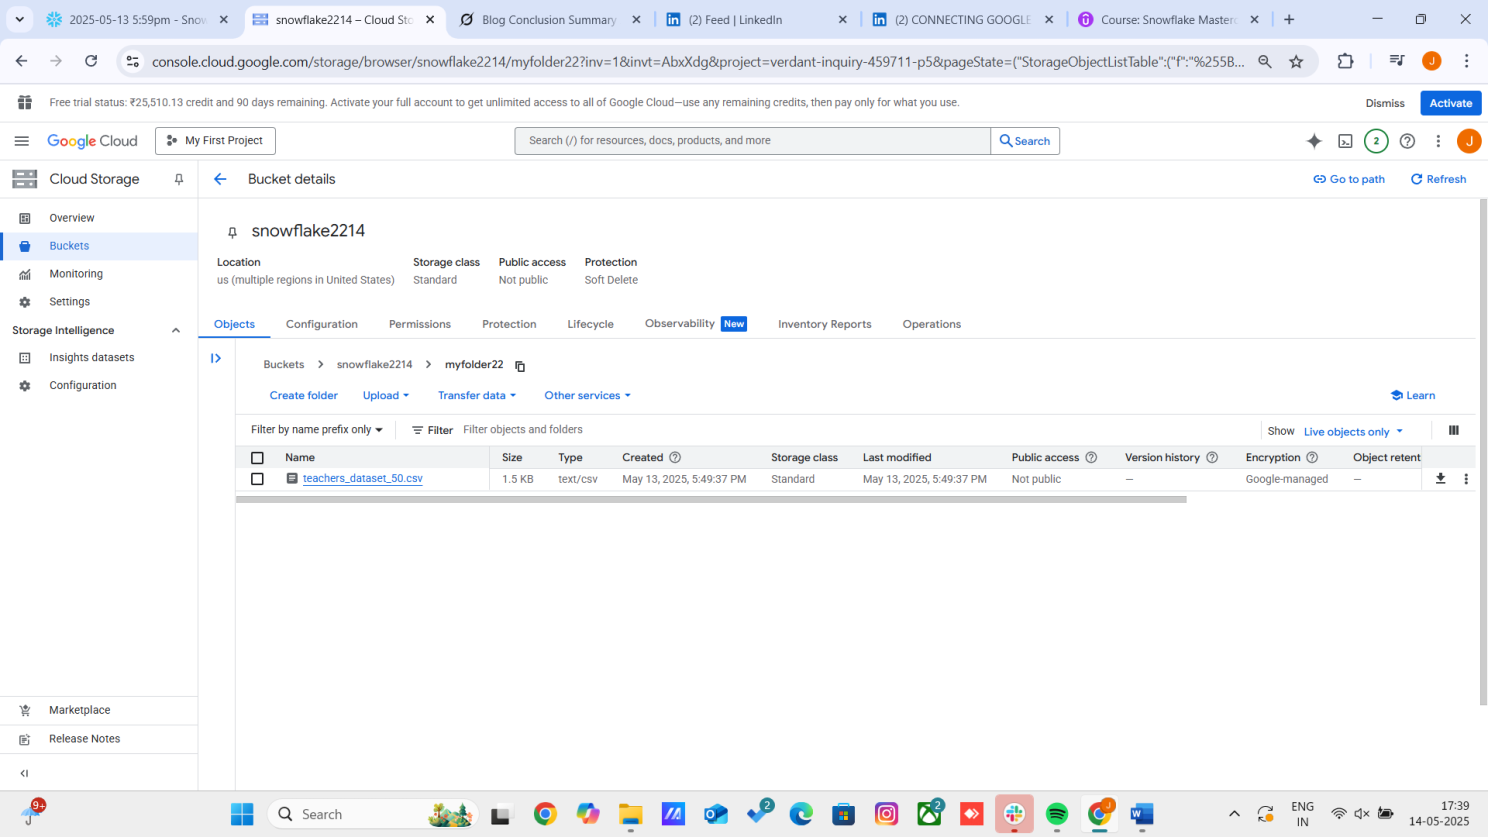Open the Filter by name prefix dropdown
This screenshot has width=1488, height=837.
click(317, 430)
